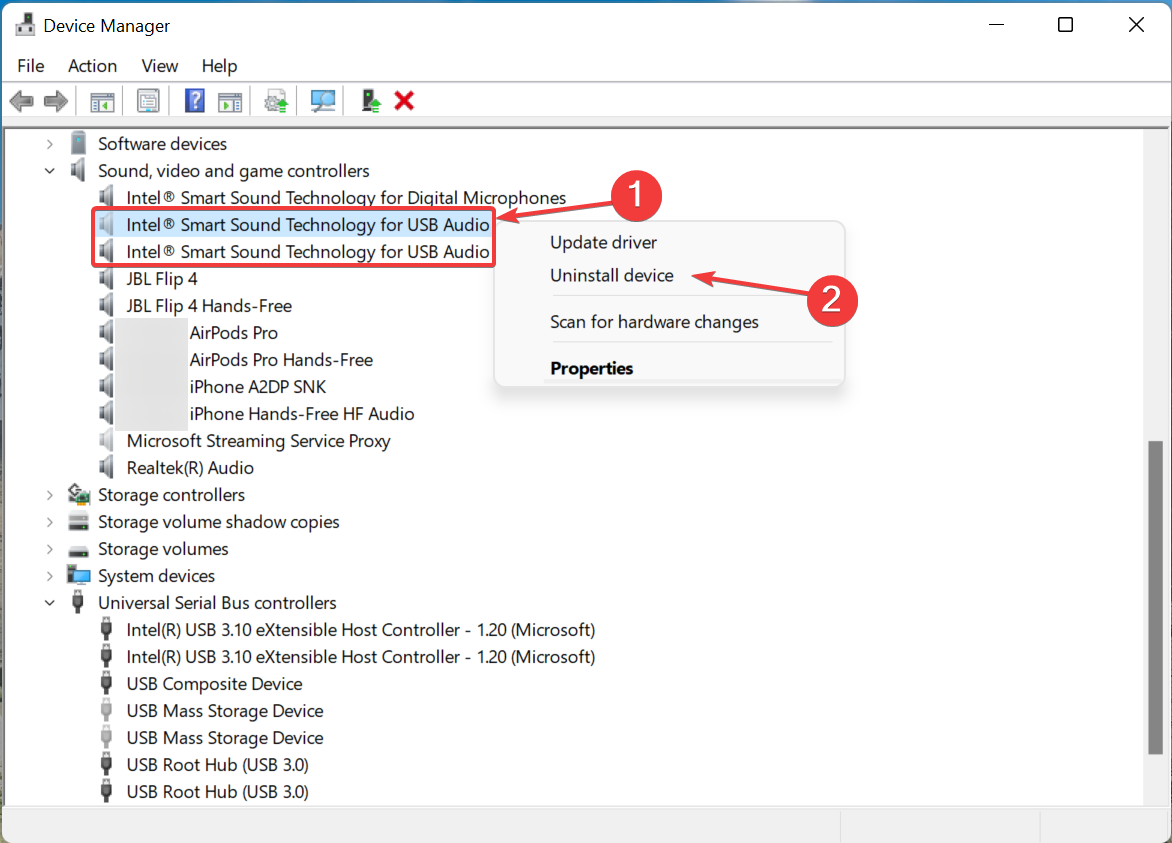Screen dimensions: 1172x843
Task: Click Storage volume shadow copies icon
Action: (x=78, y=522)
